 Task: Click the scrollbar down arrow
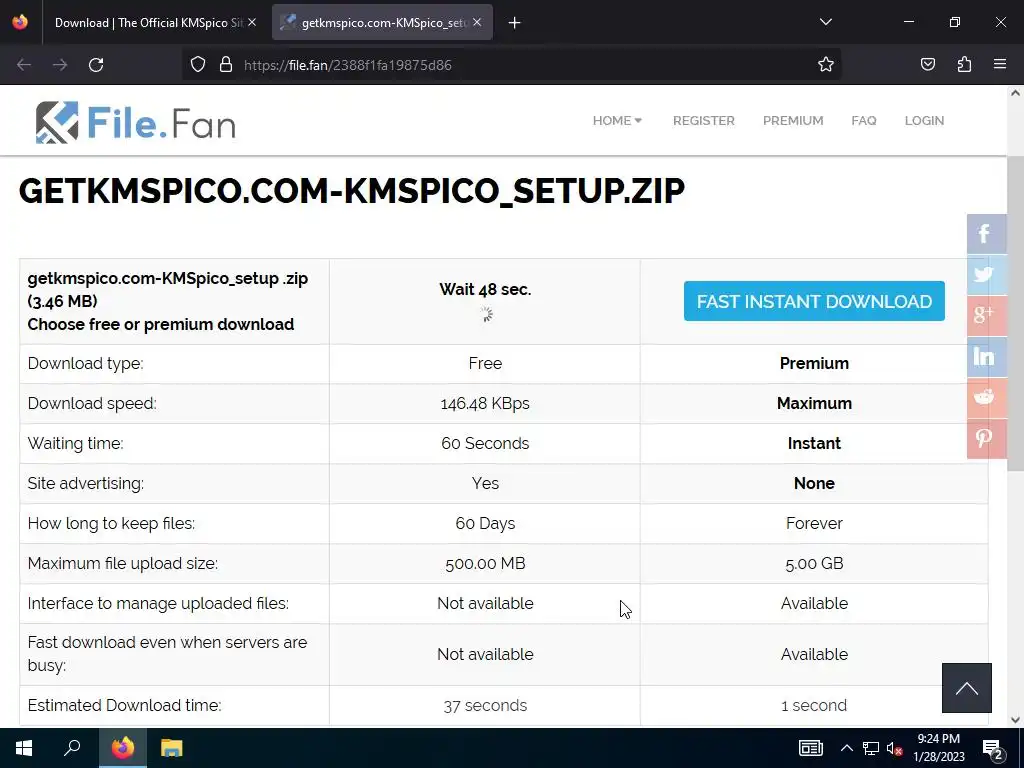(x=1016, y=720)
